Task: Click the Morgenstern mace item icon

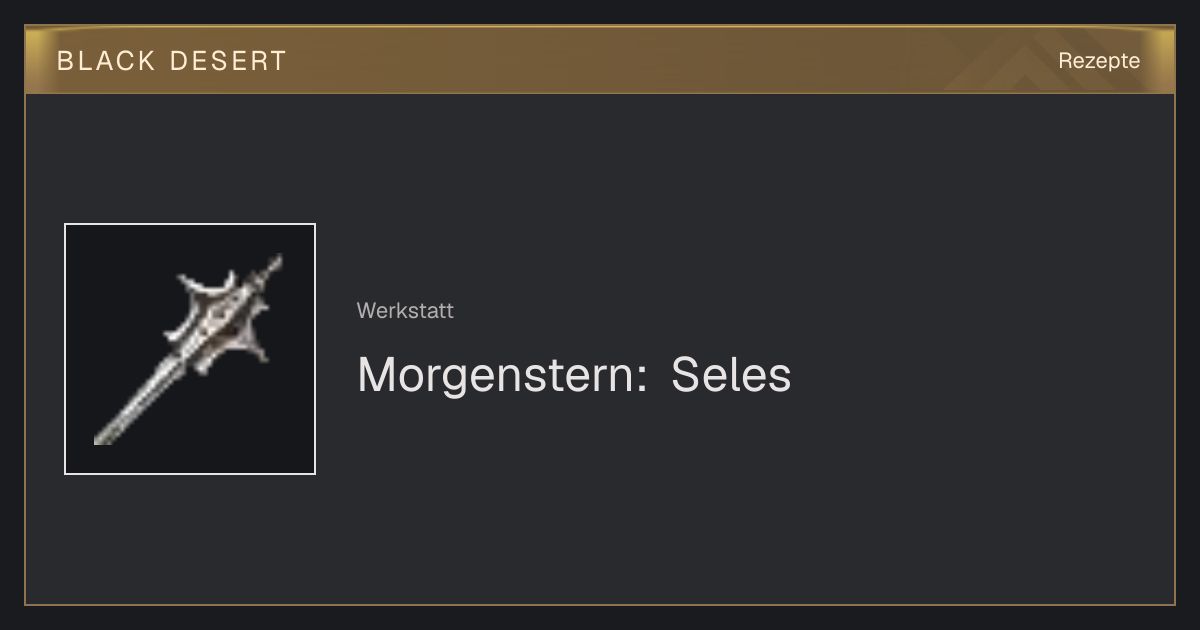Action: [x=189, y=349]
